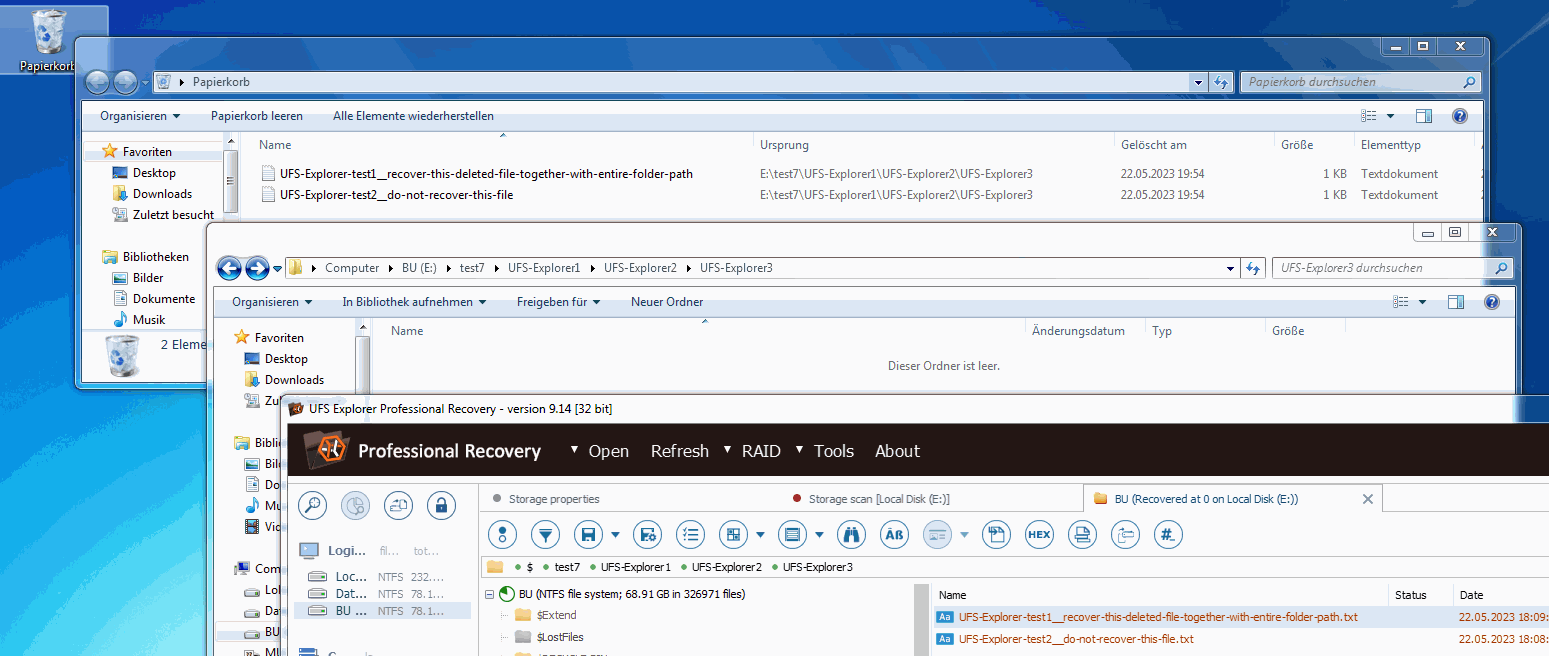This screenshot has width=1549, height=656.
Task: Click the printer-like report icon beside HEX
Action: point(1082,535)
